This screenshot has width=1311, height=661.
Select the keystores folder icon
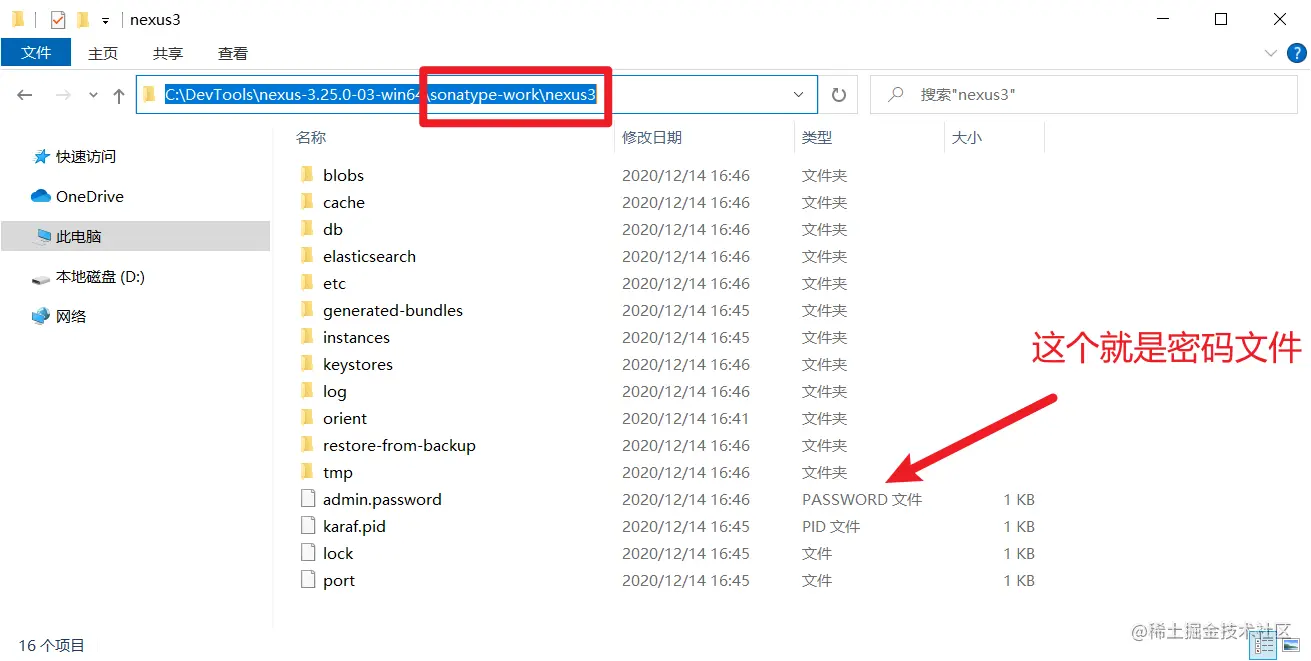tap(307, 364)
